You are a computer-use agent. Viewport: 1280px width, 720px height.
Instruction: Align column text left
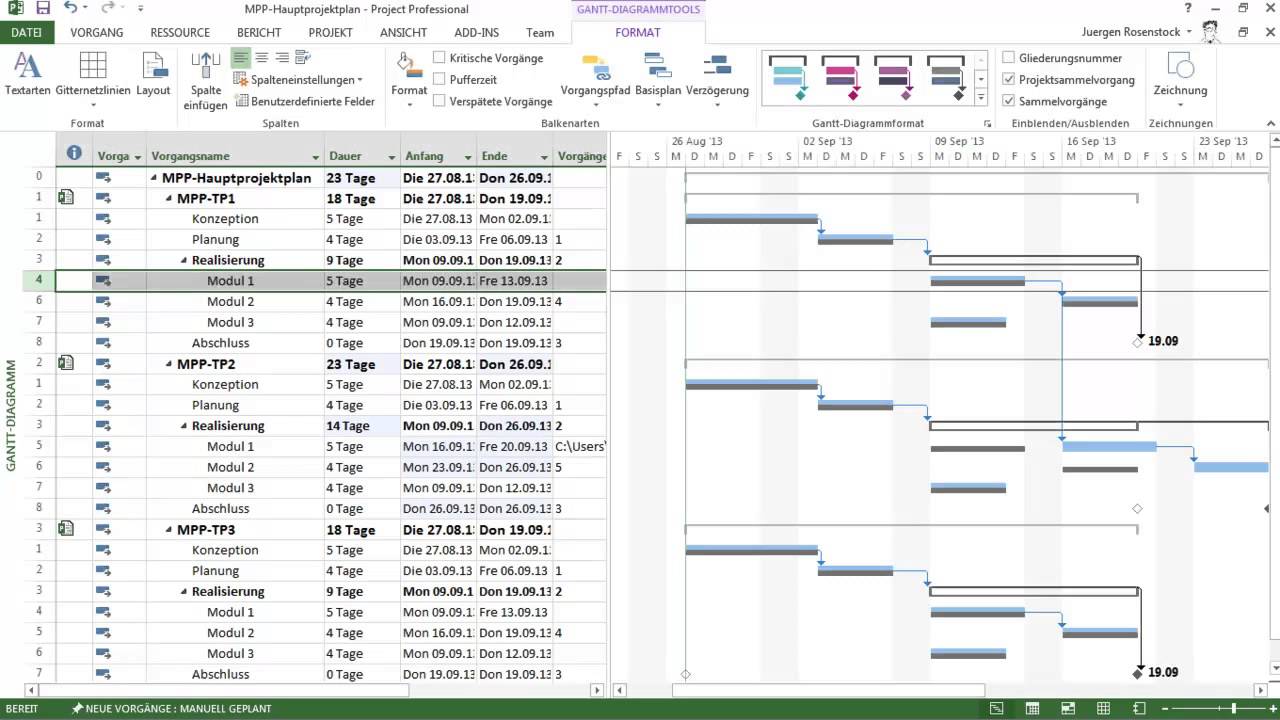point(240,58)
